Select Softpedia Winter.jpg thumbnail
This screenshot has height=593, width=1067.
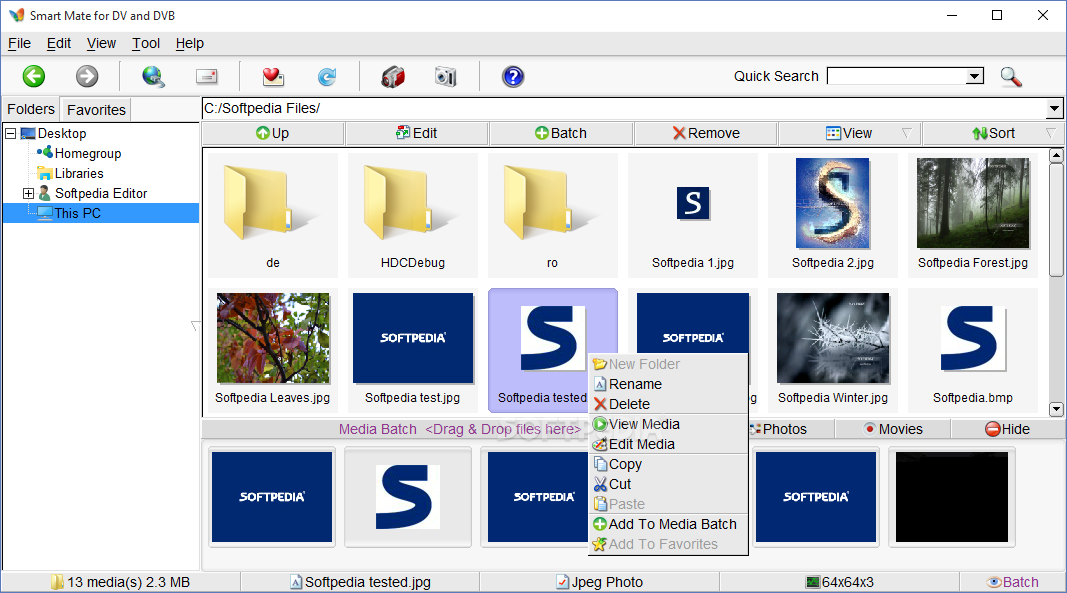pyautogui.click(x=833, y=350)
